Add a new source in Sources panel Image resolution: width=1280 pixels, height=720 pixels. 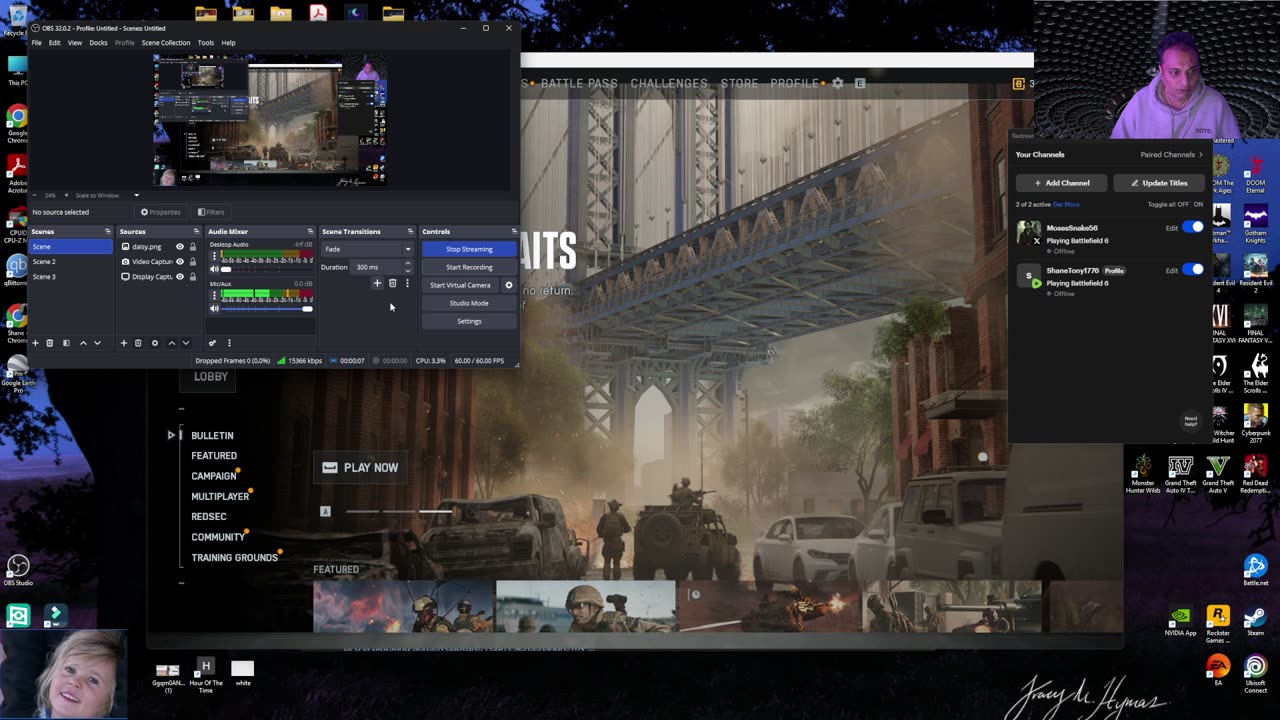(x=124, y=343)
